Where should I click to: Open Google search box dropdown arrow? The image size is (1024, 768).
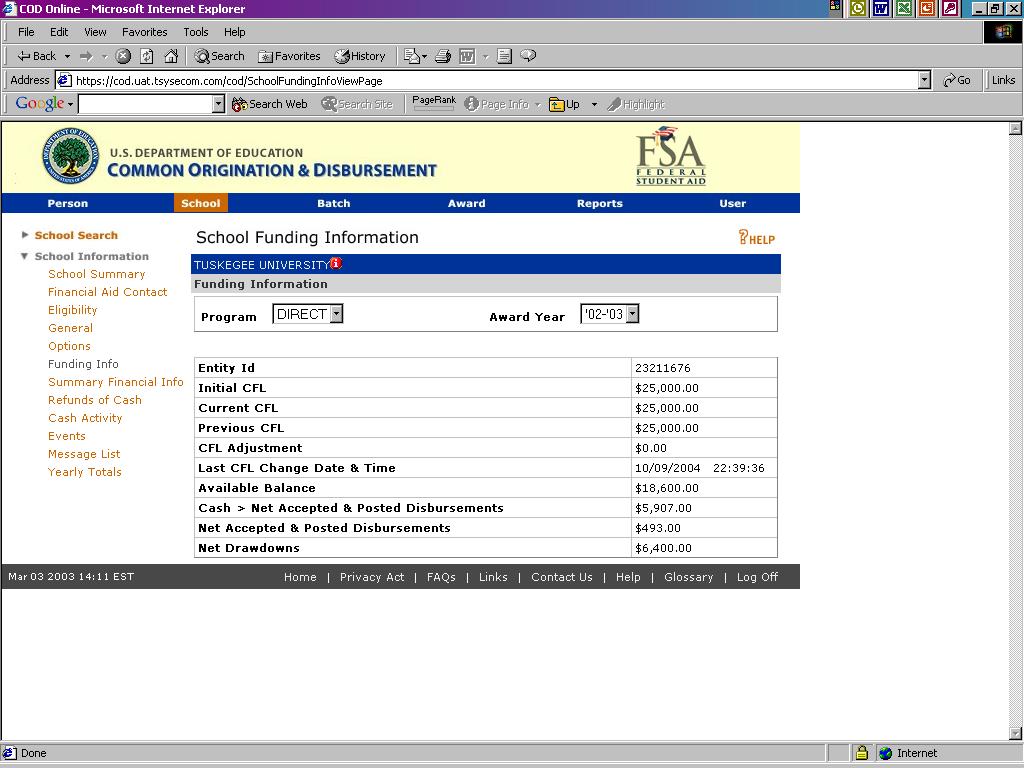[218, 104]
